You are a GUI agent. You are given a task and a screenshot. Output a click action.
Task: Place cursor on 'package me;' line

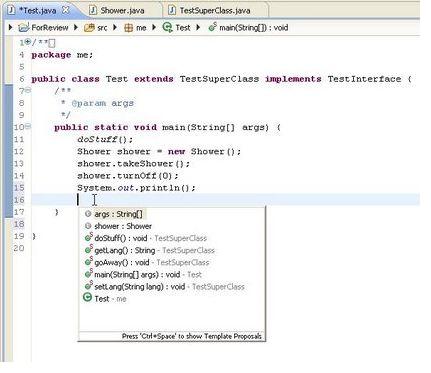coord(62,55)
